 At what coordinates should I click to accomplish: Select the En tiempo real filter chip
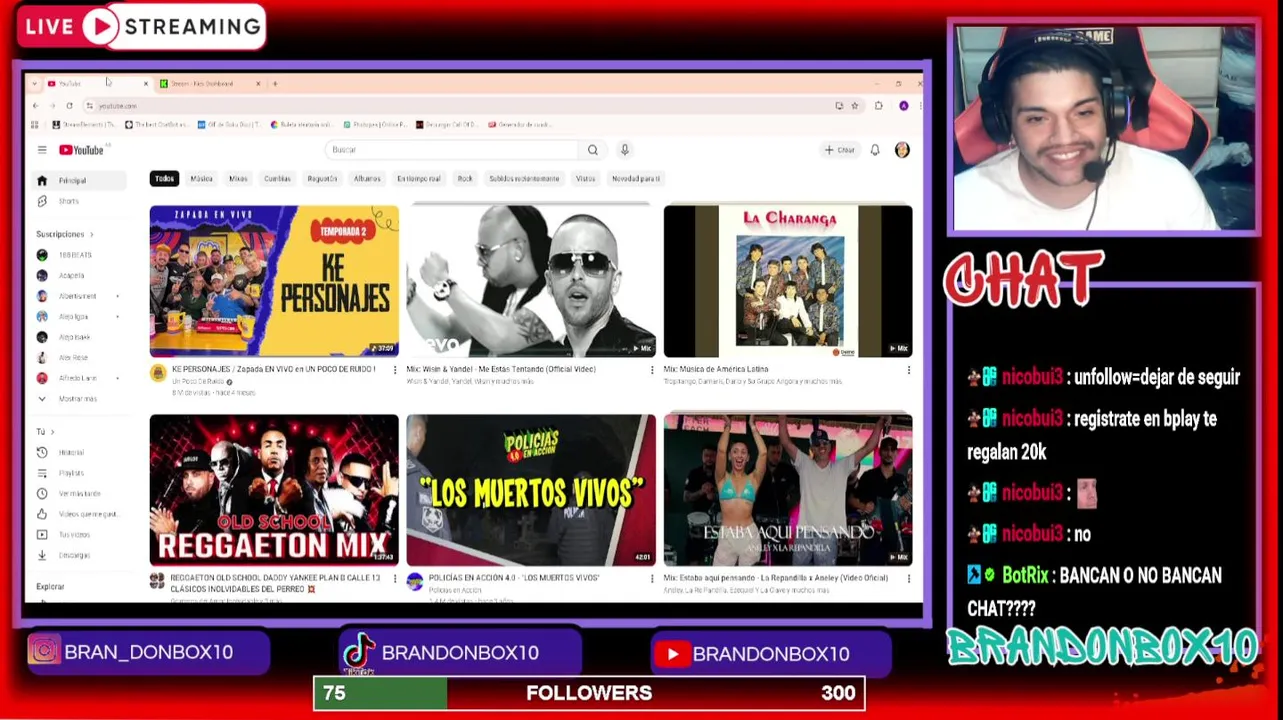coord(419,179)
